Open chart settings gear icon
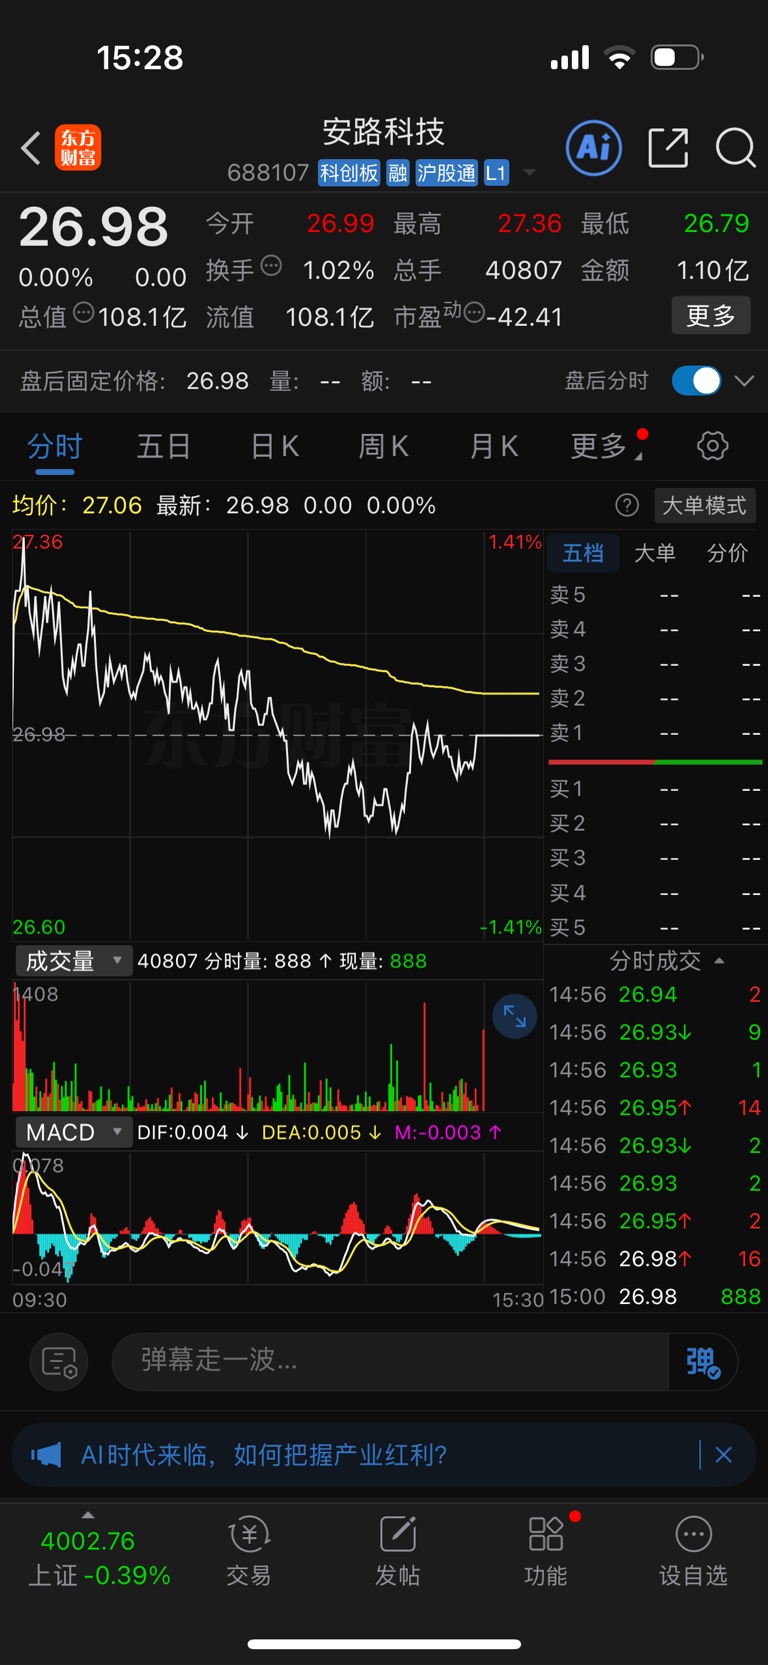Viewport: 769px width, 1665px height. (713, 446)
